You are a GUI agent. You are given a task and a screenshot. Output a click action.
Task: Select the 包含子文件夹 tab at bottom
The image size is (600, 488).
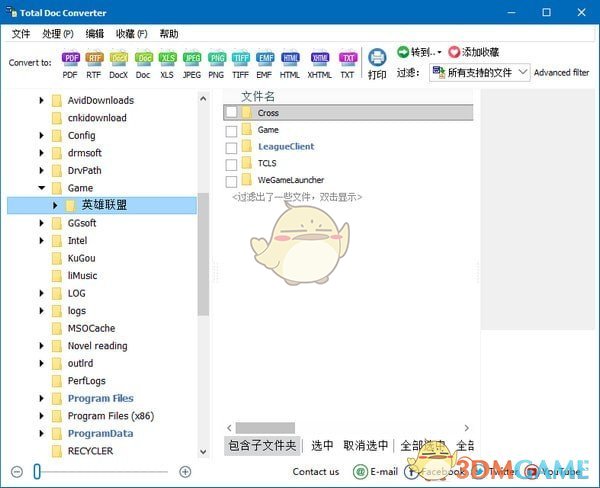(x=262, y=445)
